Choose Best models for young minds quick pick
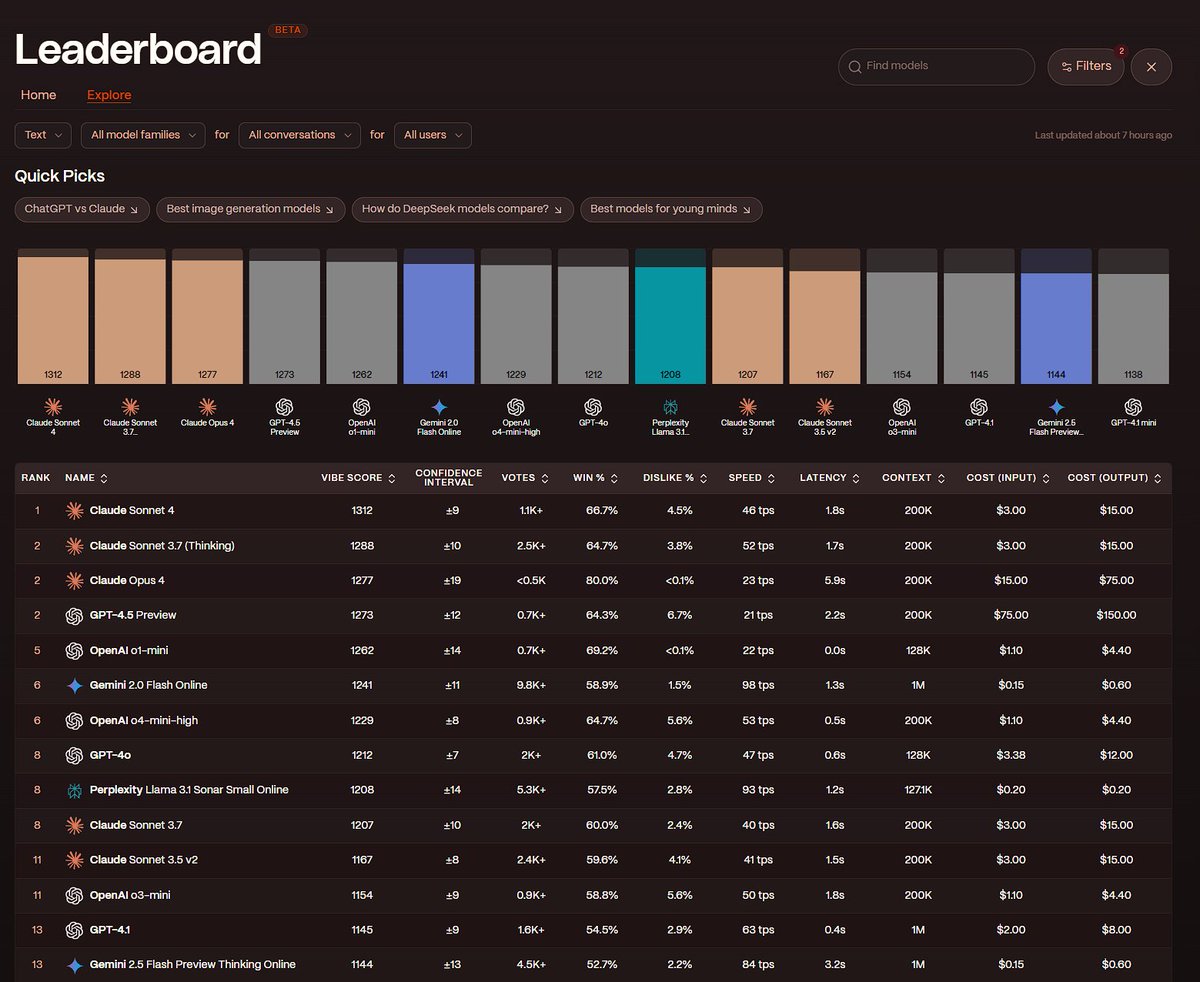 pyautogui.click(x=671, y=209)
